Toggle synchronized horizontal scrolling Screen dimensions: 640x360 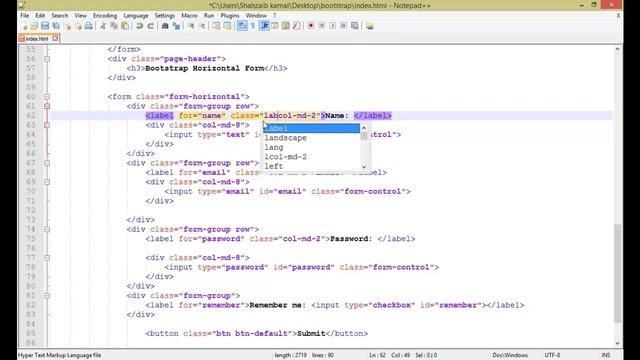click(227, 26)
